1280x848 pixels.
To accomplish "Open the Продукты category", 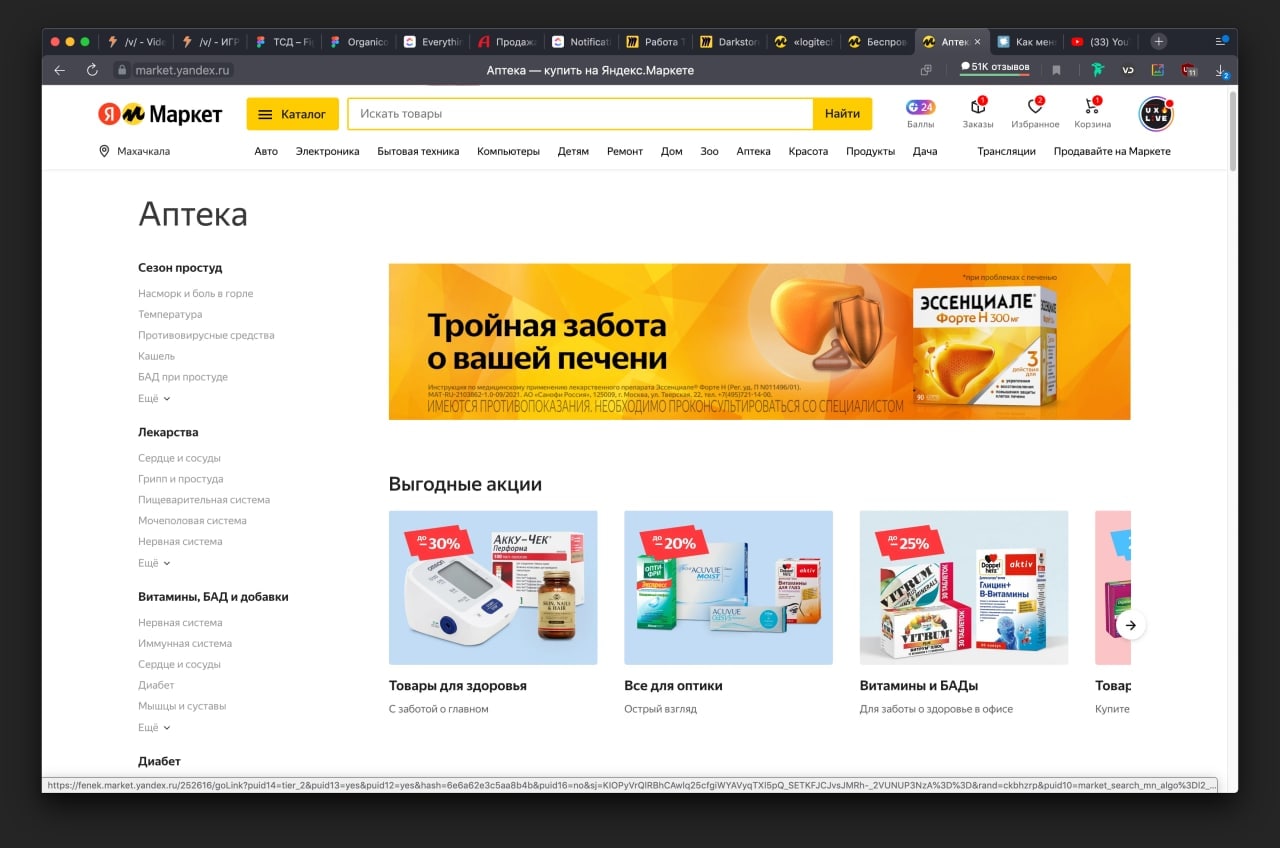I will 870,151.
